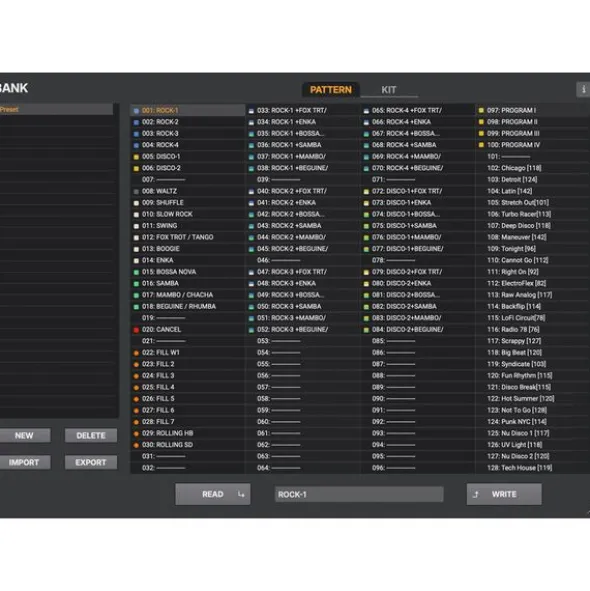
Task: Select pattern 099: PROGRAM III
Action: click(x=533, y=133)
